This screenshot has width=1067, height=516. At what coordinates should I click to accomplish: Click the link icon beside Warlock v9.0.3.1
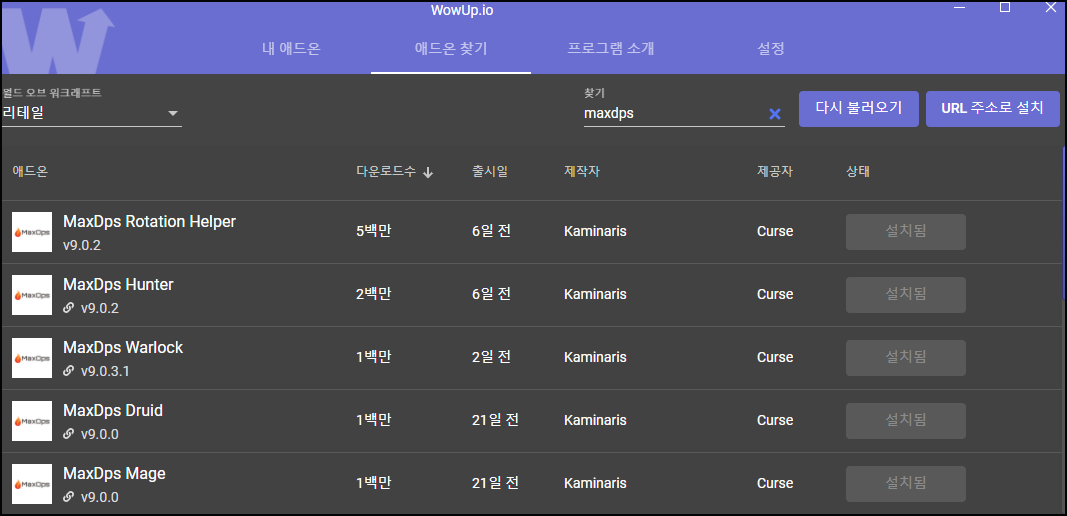pos(68,371)
